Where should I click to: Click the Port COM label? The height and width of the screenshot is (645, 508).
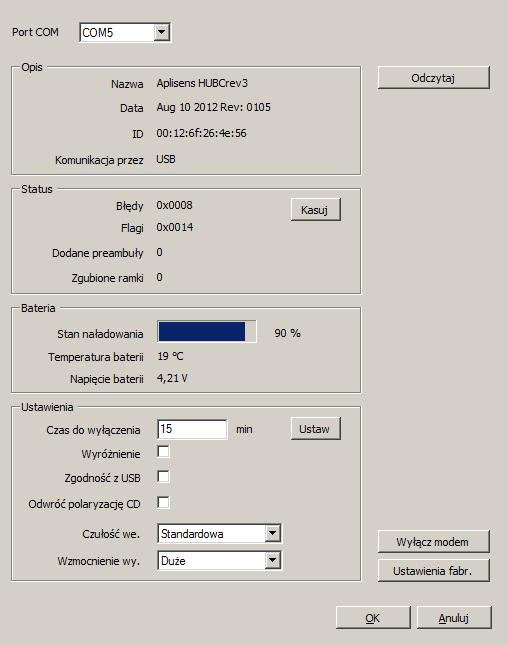[35, 32]
